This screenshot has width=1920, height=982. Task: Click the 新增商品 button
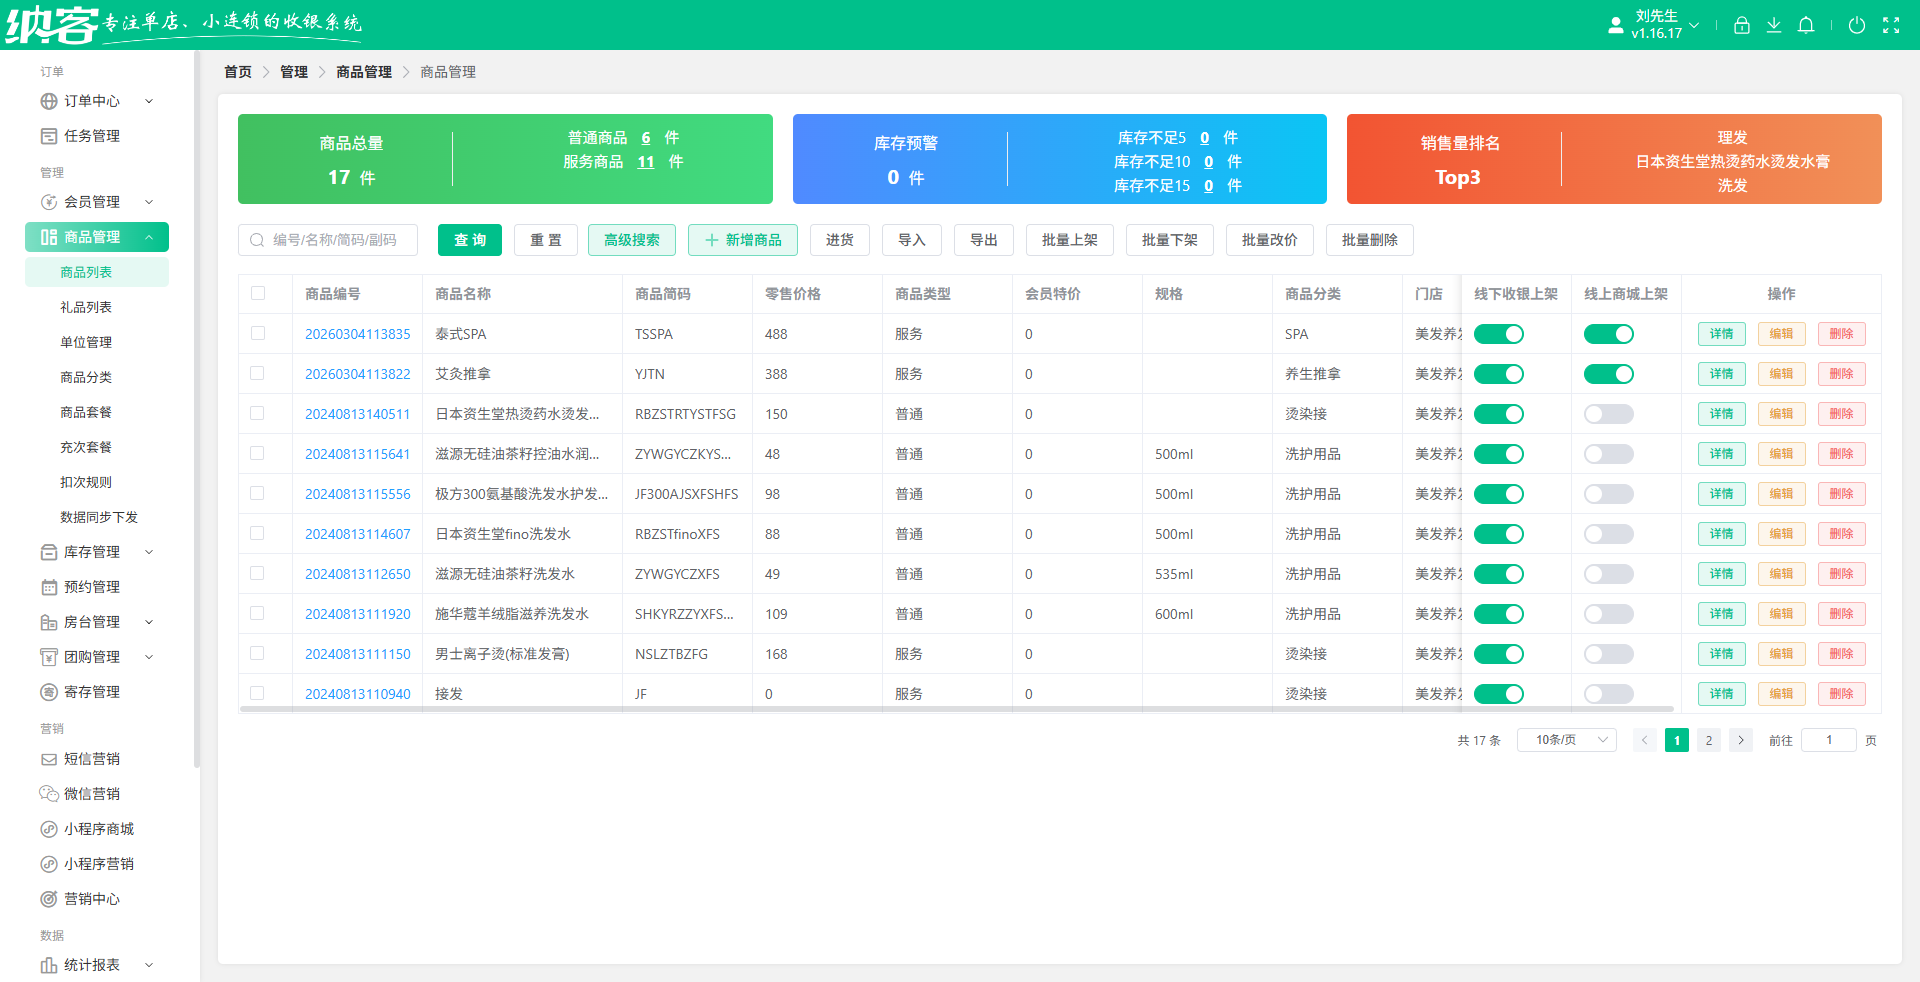(x=743, y=240)
